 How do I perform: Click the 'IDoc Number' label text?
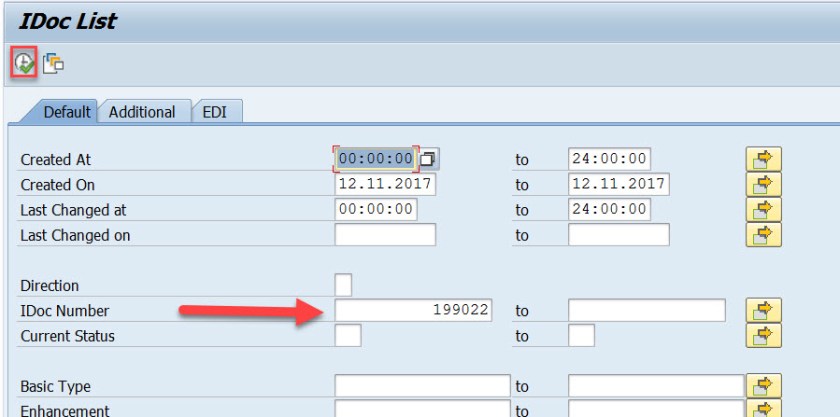point(65,311)
